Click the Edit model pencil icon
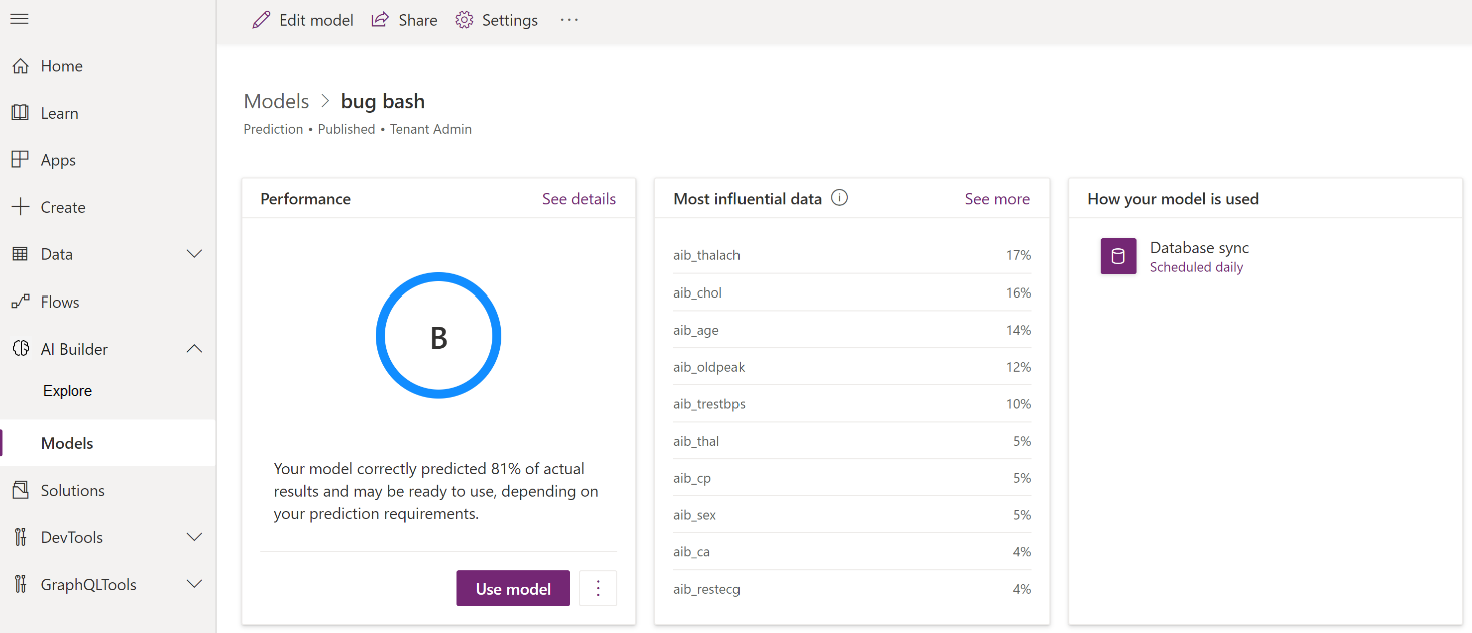 pos(262,20)
